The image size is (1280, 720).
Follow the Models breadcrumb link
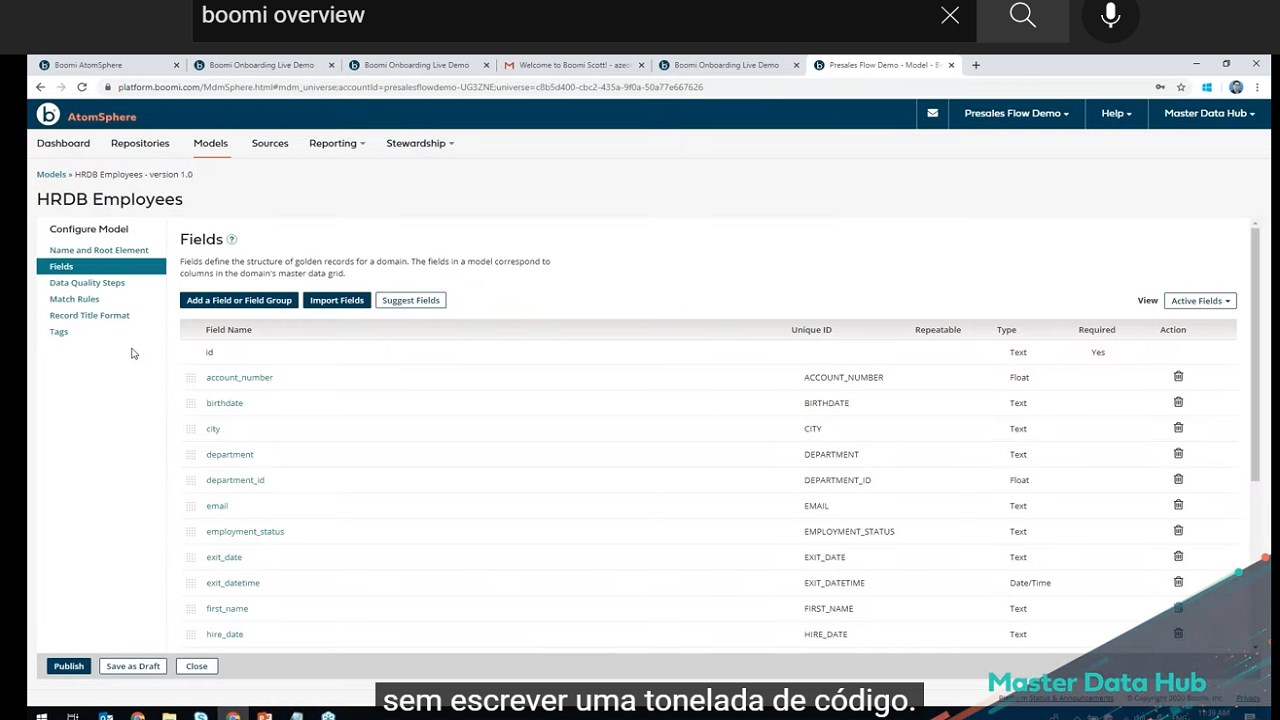(x=51, y=174)
